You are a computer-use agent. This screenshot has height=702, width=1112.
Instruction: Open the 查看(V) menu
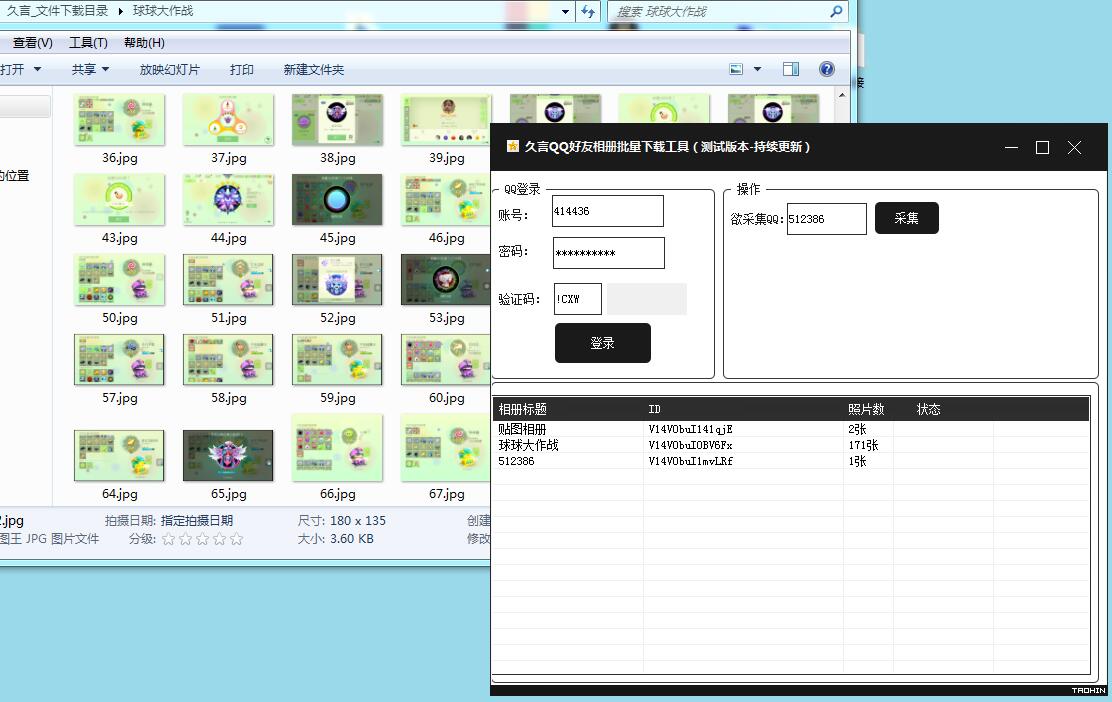pyautogui.click(x=33, y=43)
